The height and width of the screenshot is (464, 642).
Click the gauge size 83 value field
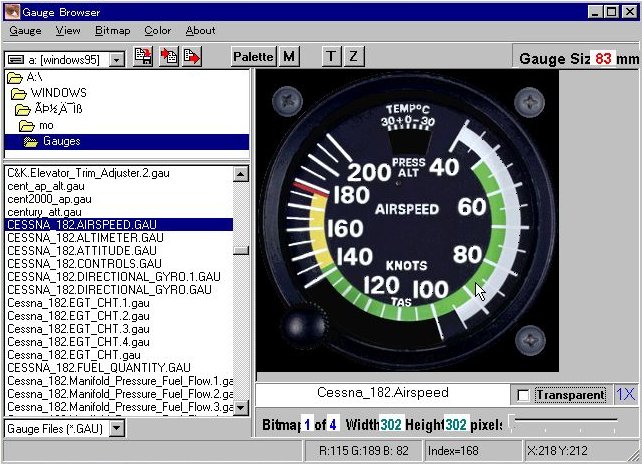(603, 59)
